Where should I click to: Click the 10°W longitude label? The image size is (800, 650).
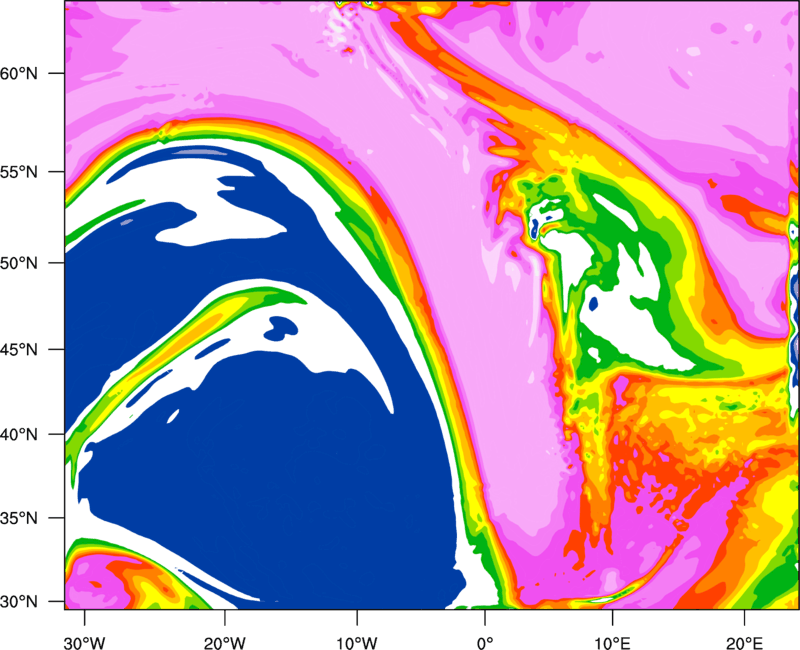[357, 643]
